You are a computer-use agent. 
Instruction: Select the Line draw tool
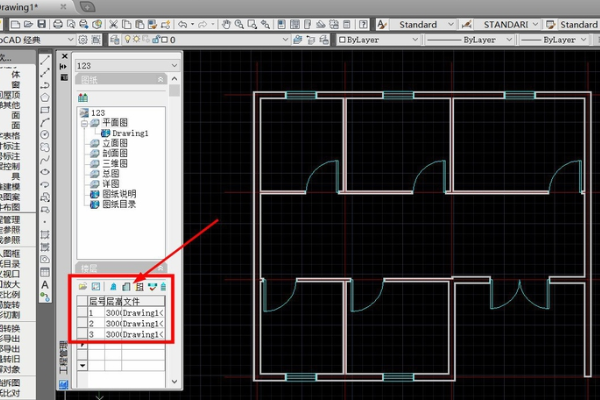[x=46, y=60]
